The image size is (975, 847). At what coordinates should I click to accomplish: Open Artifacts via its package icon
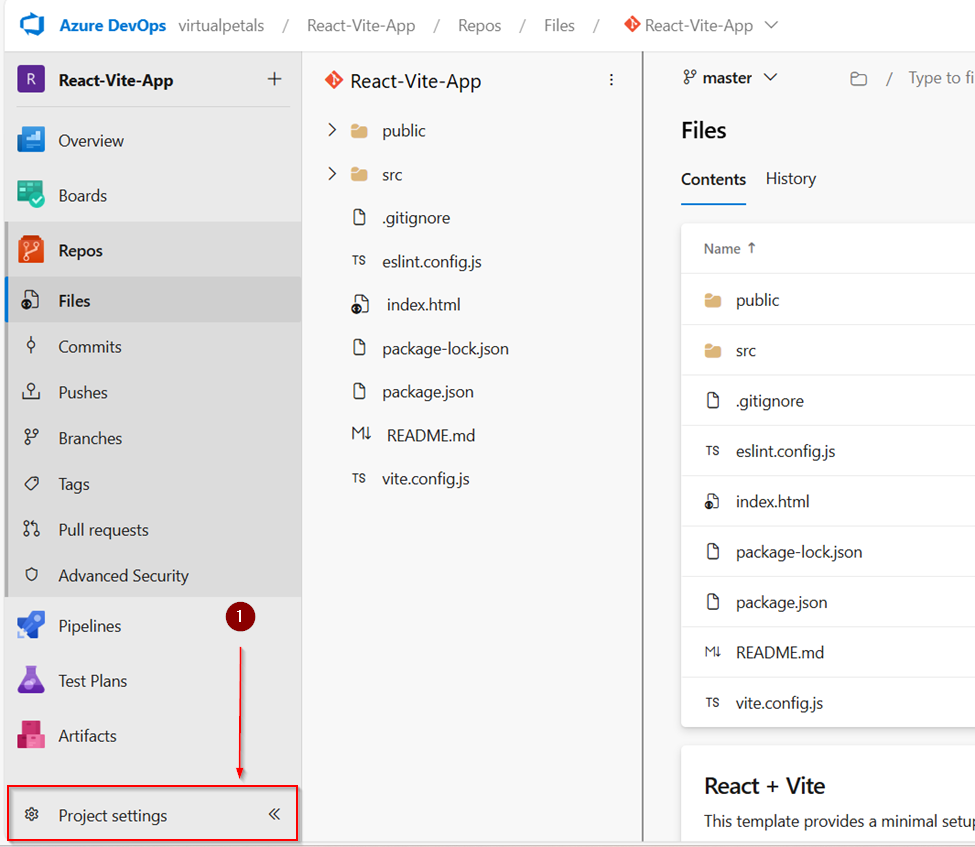pos(31,735)
